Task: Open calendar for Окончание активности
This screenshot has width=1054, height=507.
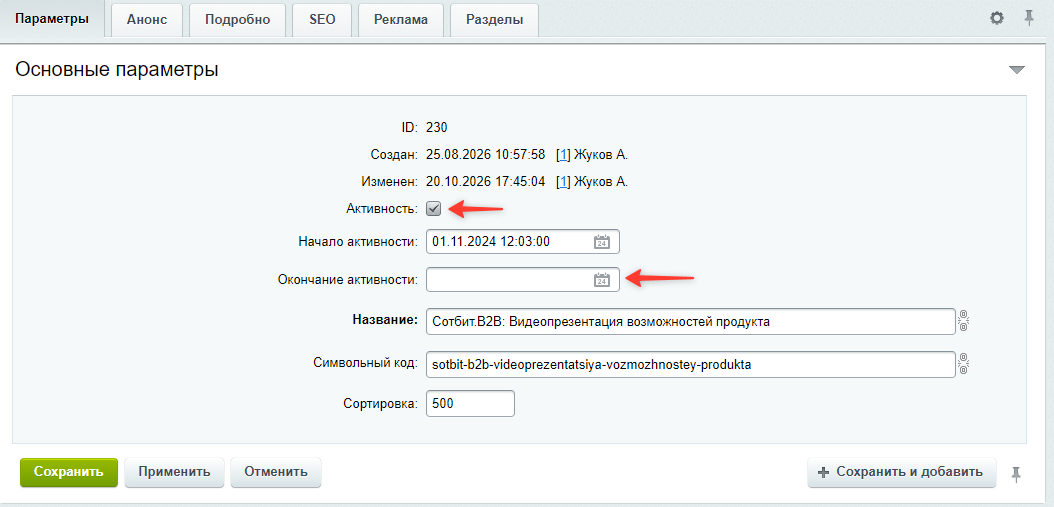Action: coord(602,280)
